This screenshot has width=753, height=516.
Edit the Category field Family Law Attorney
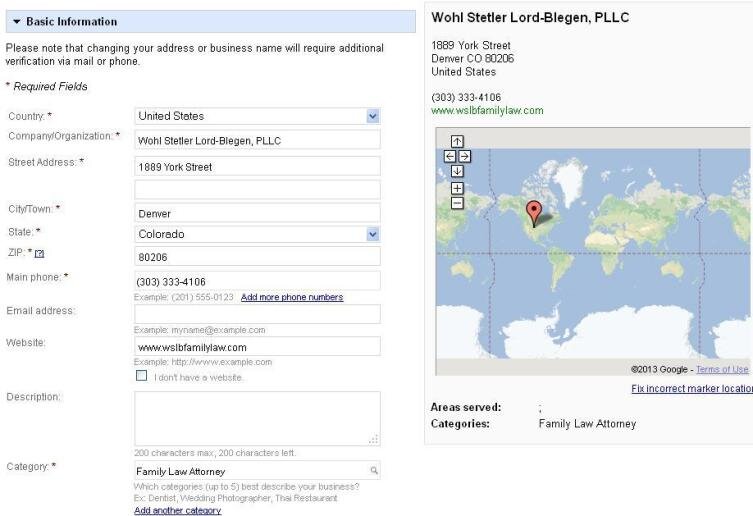point(257,470)
